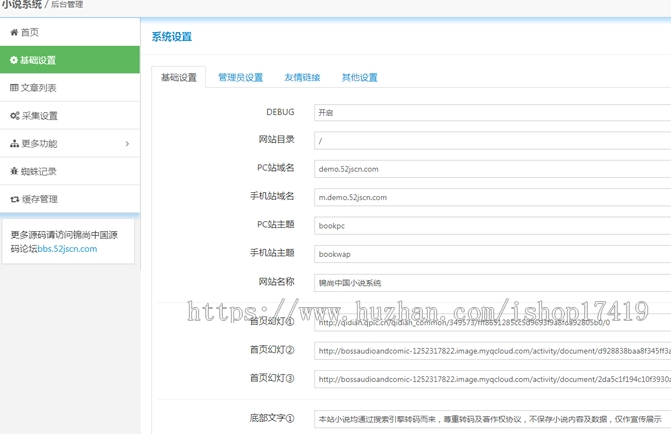The height and width of the screenshot is (434, 671).
Task: Expand the 更多功能 submenu chevron
Action: click(x=127, y=144)
